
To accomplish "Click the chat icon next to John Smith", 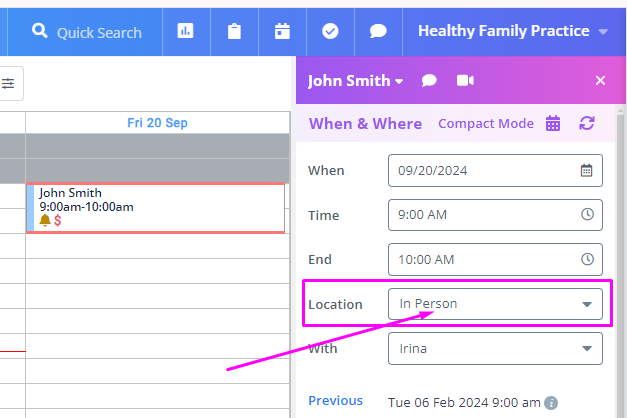I will [x=429, y=81].
